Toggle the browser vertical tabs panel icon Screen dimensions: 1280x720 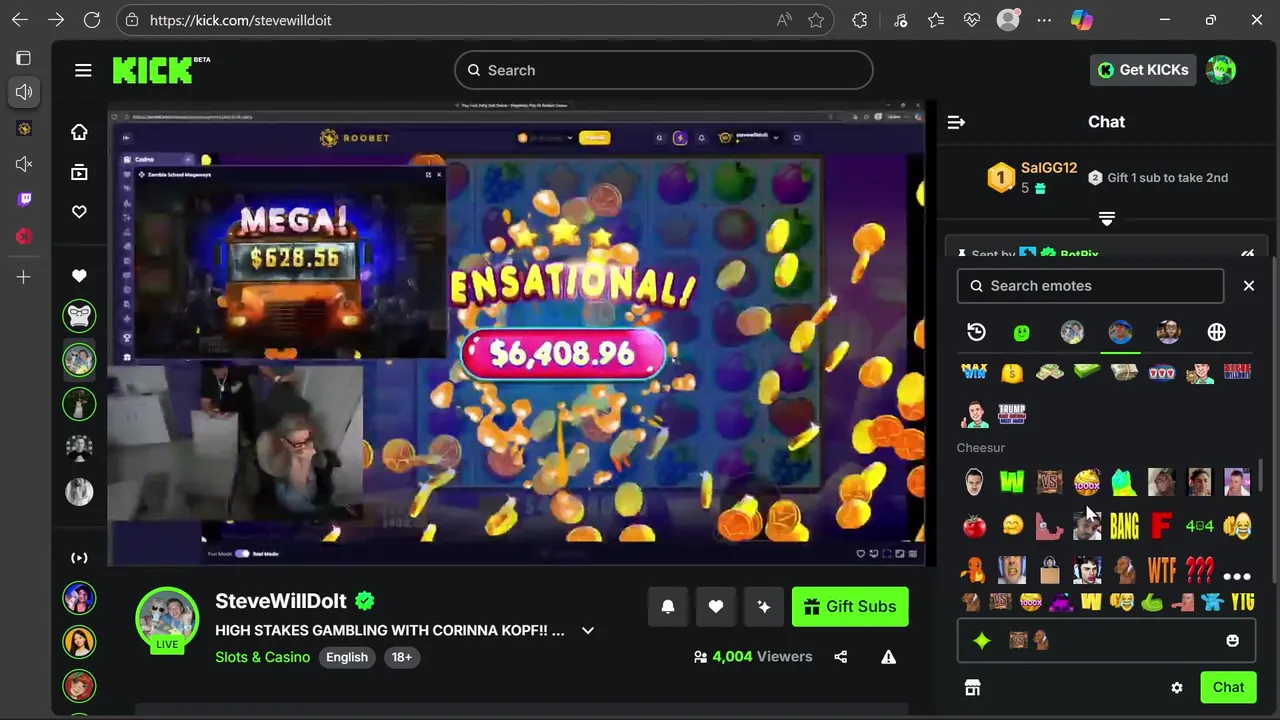coord(24,58)
